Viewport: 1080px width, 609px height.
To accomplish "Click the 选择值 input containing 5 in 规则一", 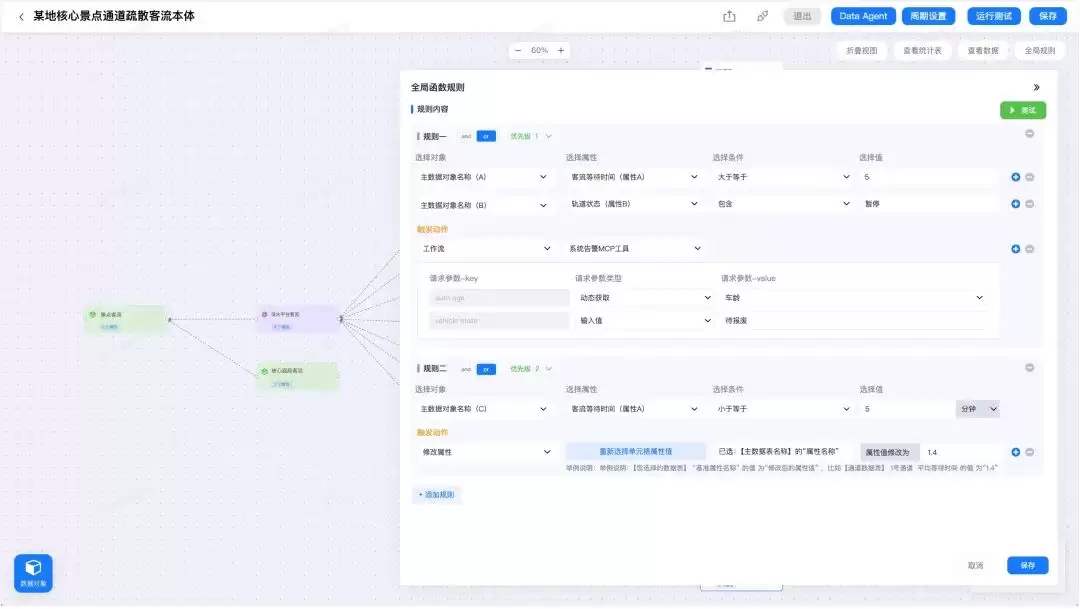I will pos(929,177).
